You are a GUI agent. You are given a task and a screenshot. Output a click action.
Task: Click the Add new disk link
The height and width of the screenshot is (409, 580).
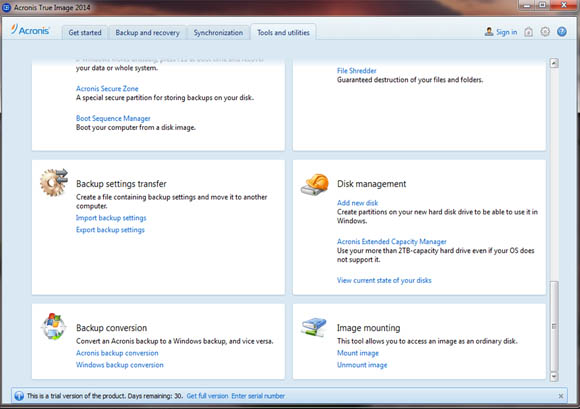pyautogui.click(x=357, y=203)
